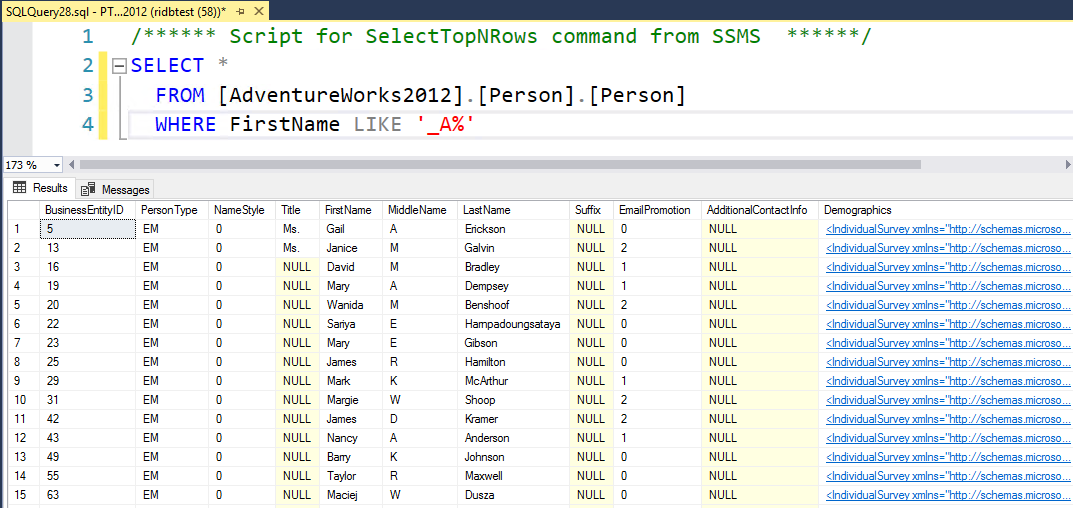Click the right scroll arrow of editor scrollbar

[x=1068, y=165]
